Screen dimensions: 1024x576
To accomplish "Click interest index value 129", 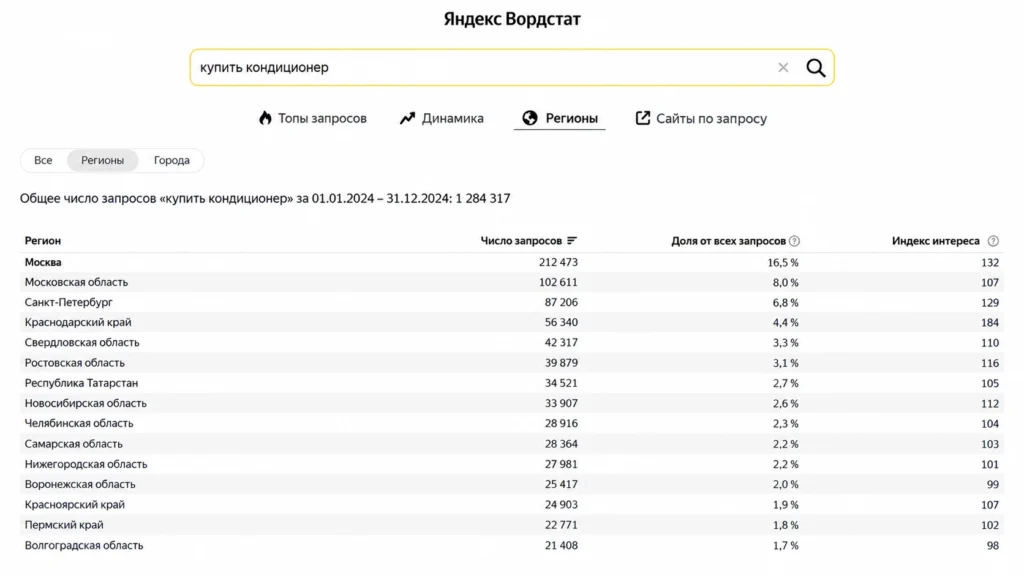I will coord(990,302).
